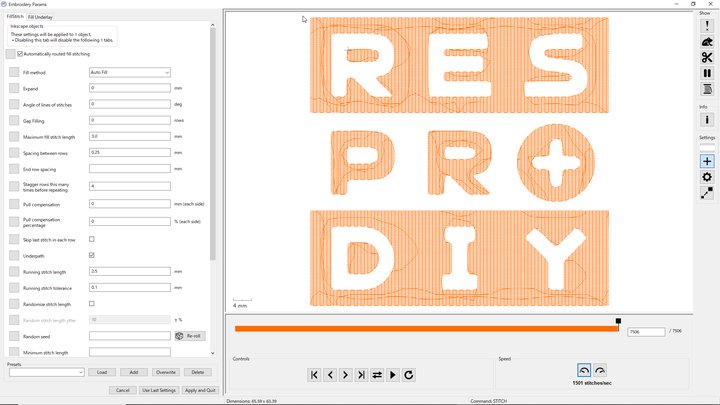Screen dimensions: 720x405
Task: Click Overwrite preset button
Action: (166, 372)
